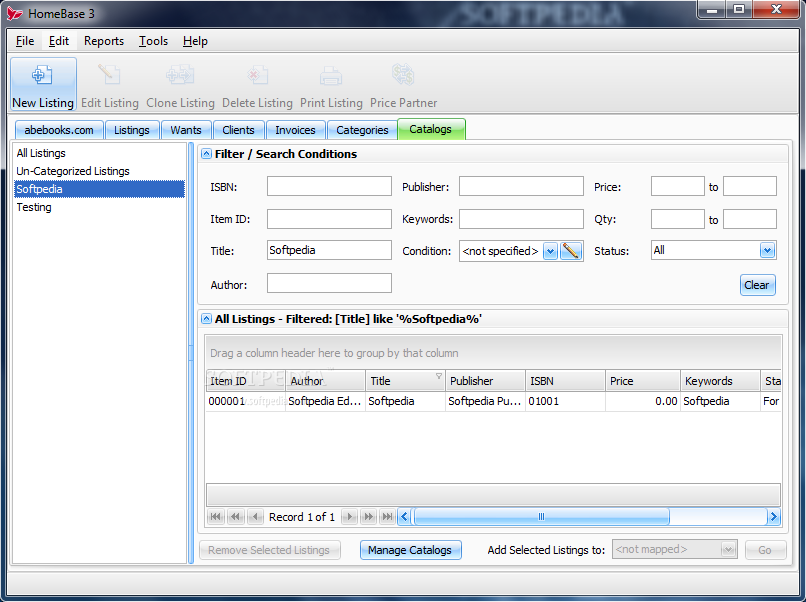Go to last record in navigator
This screenshot has width=806, height=602.
point(387,517)
